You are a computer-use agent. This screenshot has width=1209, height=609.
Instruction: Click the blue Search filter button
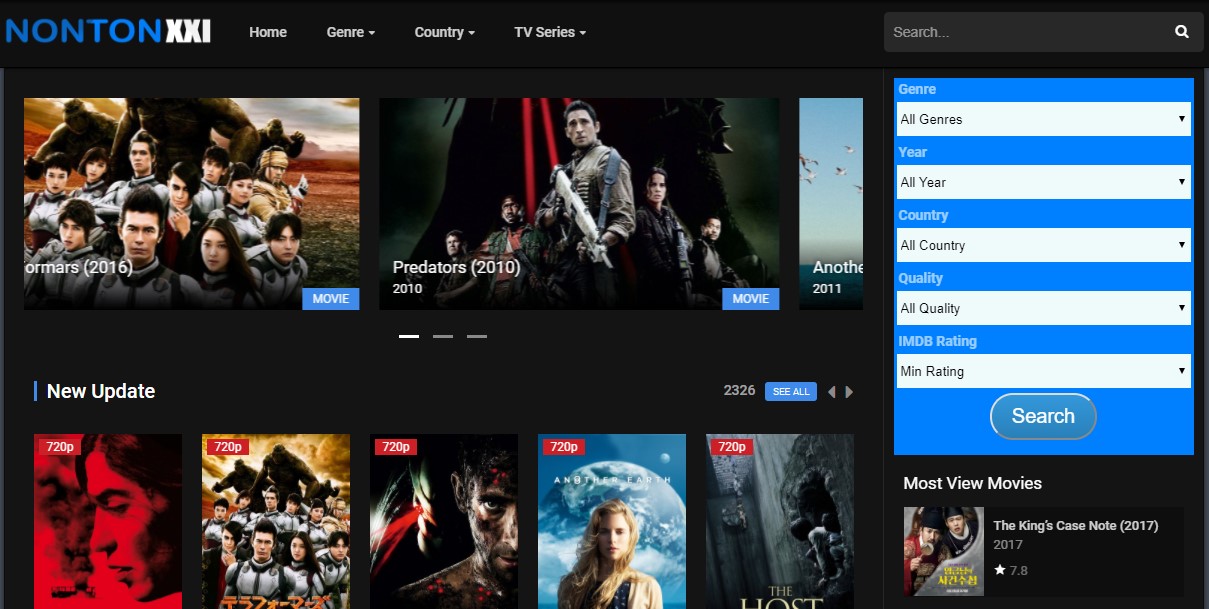(x=1043, y=416)
